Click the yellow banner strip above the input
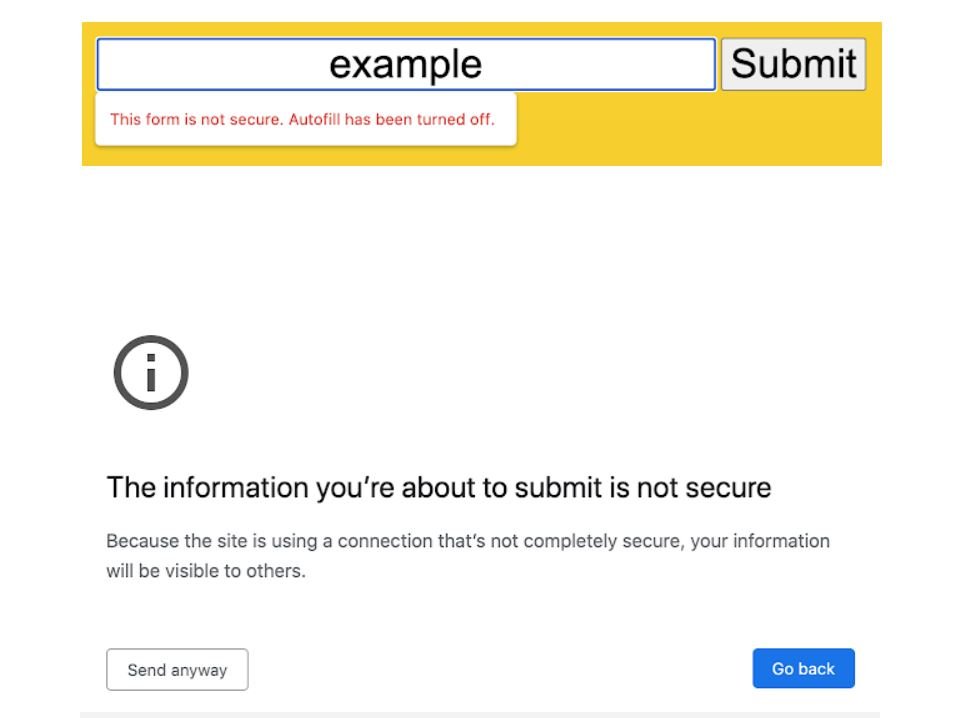This screenshot has height=718, width=971. click(x=480, y=29)
